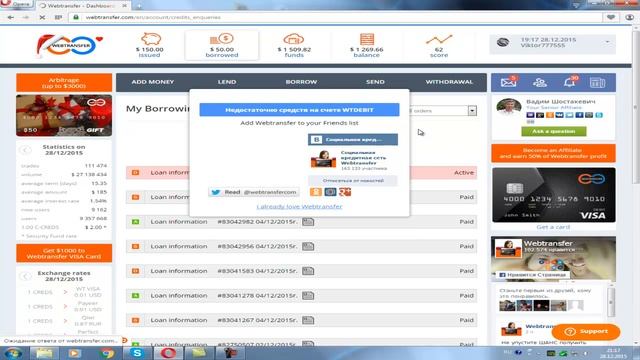The width and height of the screenshot is (640, 360).
Task: Click the browser back arrow
Action: point(11,18)
